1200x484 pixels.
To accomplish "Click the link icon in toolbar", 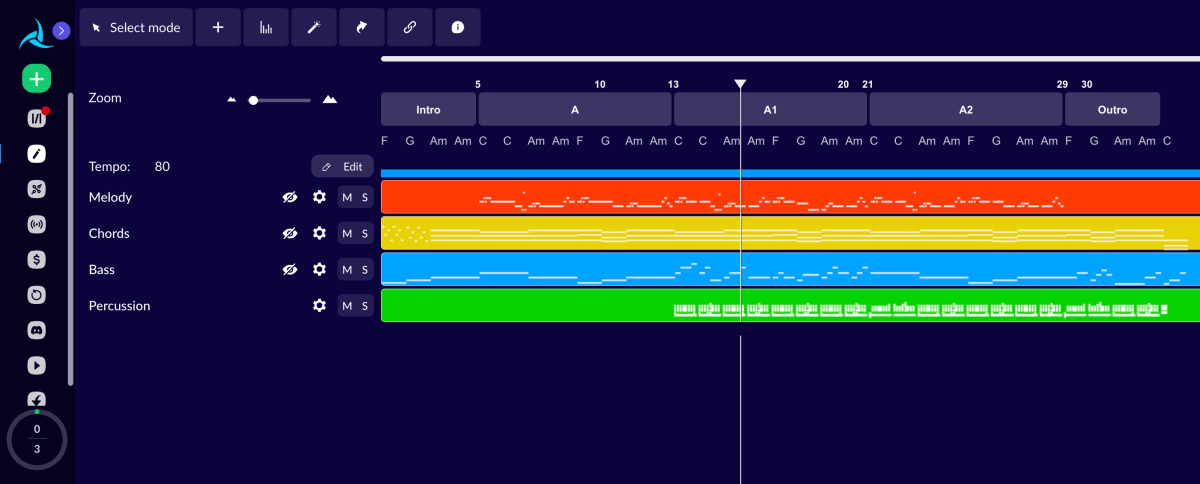I will point(409,28).
